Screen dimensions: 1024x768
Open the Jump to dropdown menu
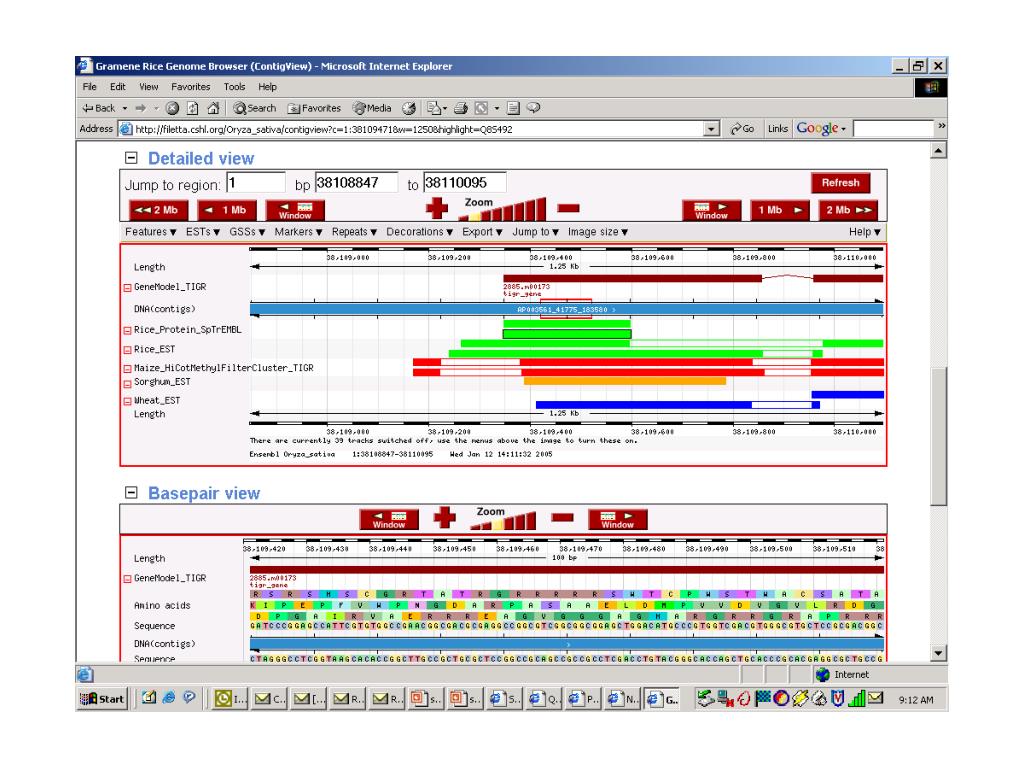pyautogui.click(x=536, y=232)
